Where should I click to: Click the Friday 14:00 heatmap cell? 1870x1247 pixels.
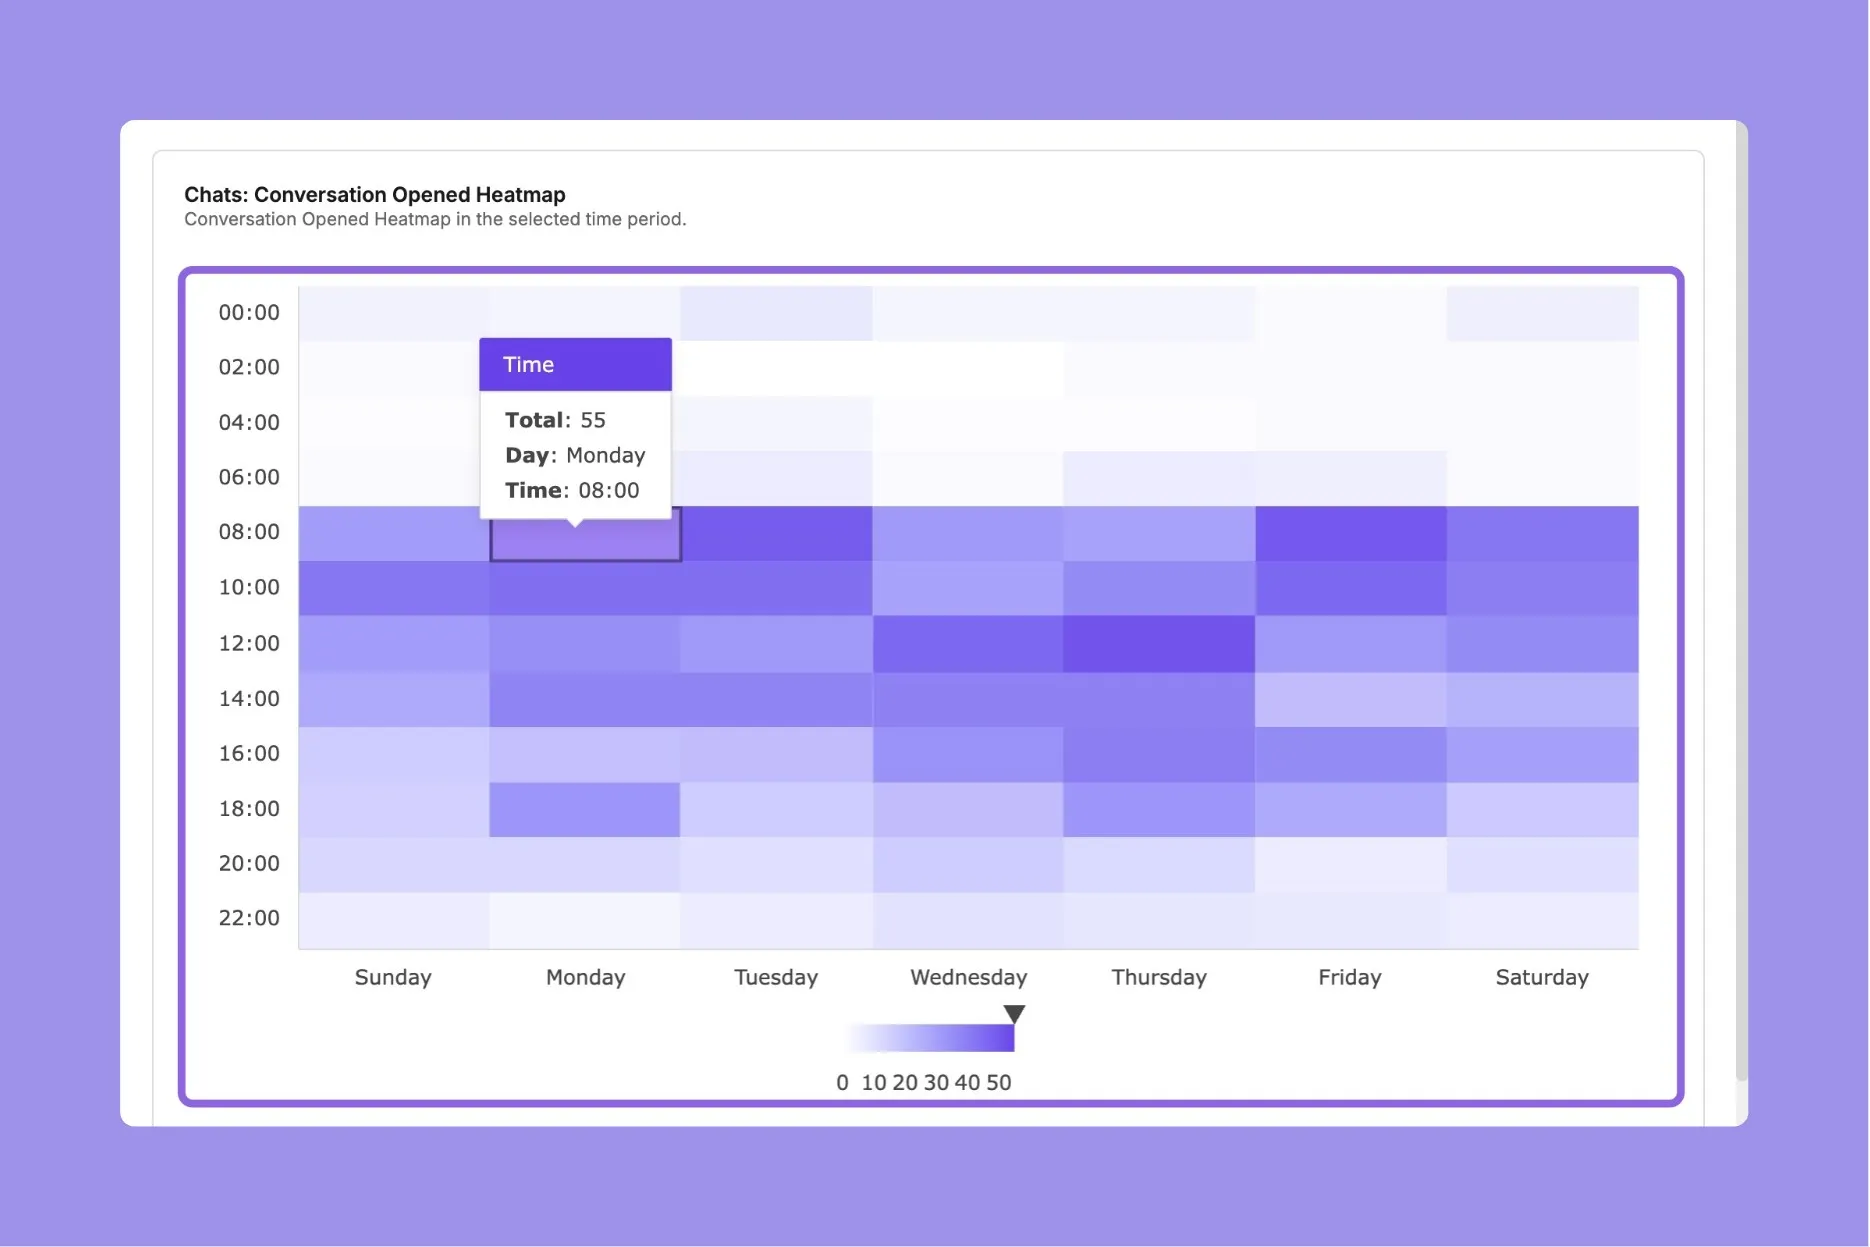tap(1351, 699)
